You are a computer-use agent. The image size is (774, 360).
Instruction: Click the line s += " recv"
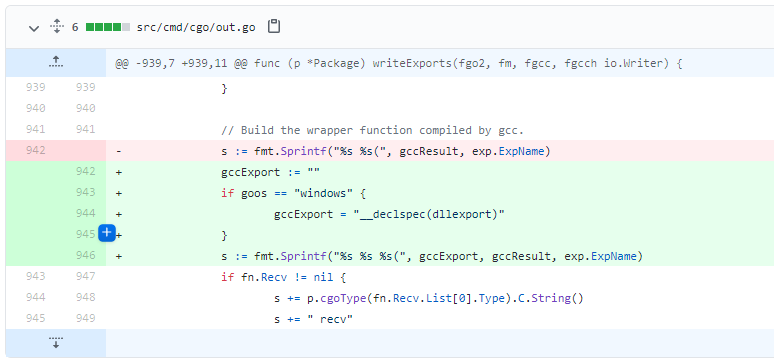coord(313,319)
